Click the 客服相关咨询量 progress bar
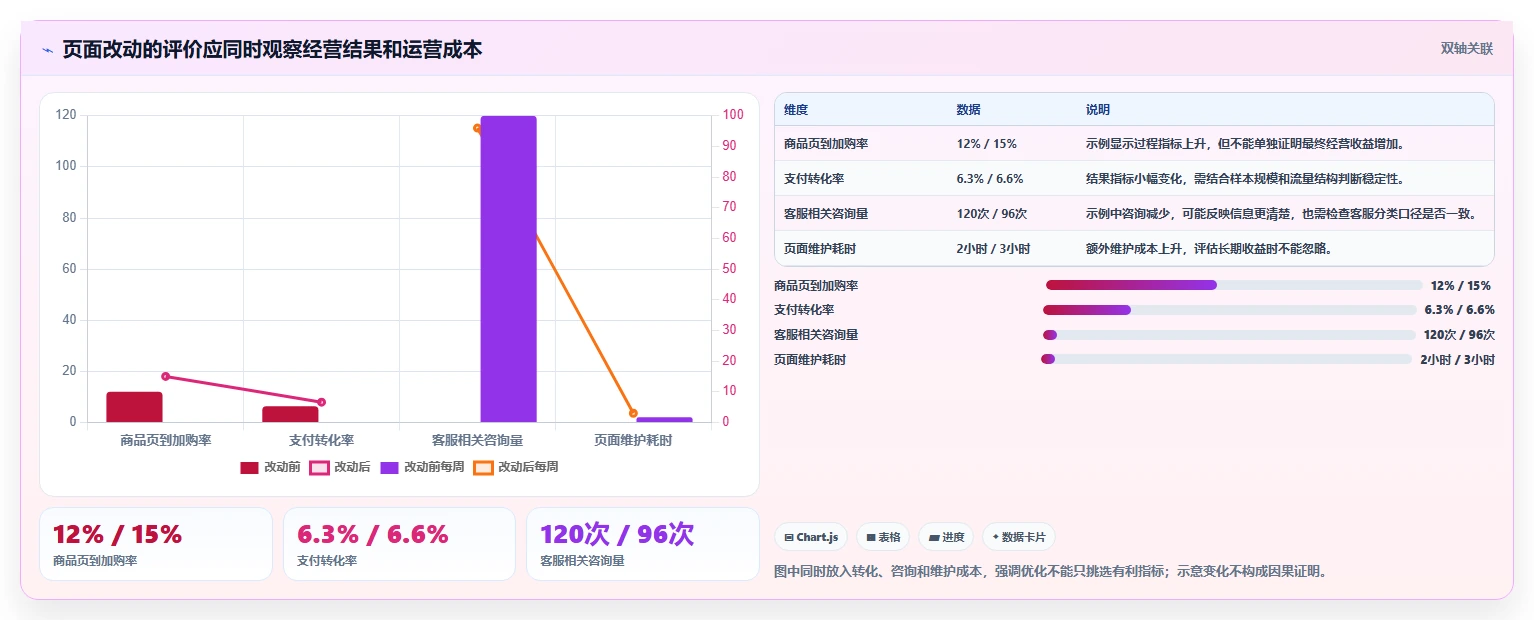1534x620 pixels. tap(1229, 335)
